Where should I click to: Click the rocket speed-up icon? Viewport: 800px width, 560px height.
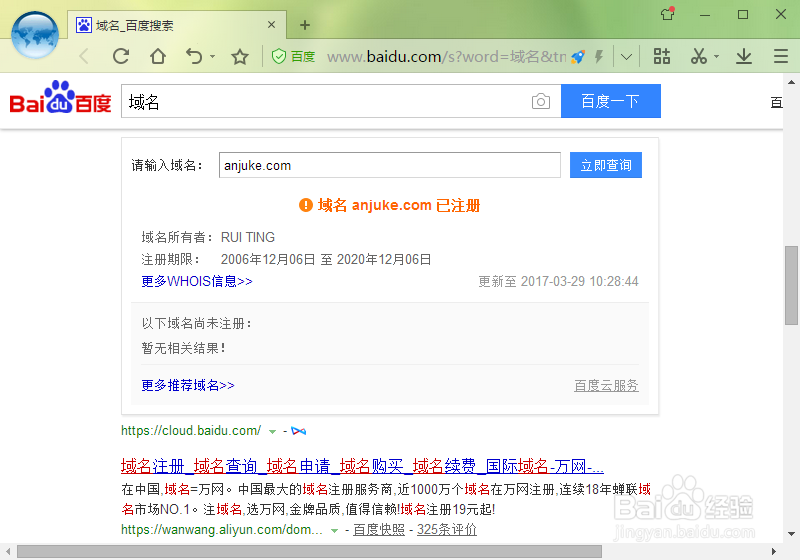coord(578,57)
